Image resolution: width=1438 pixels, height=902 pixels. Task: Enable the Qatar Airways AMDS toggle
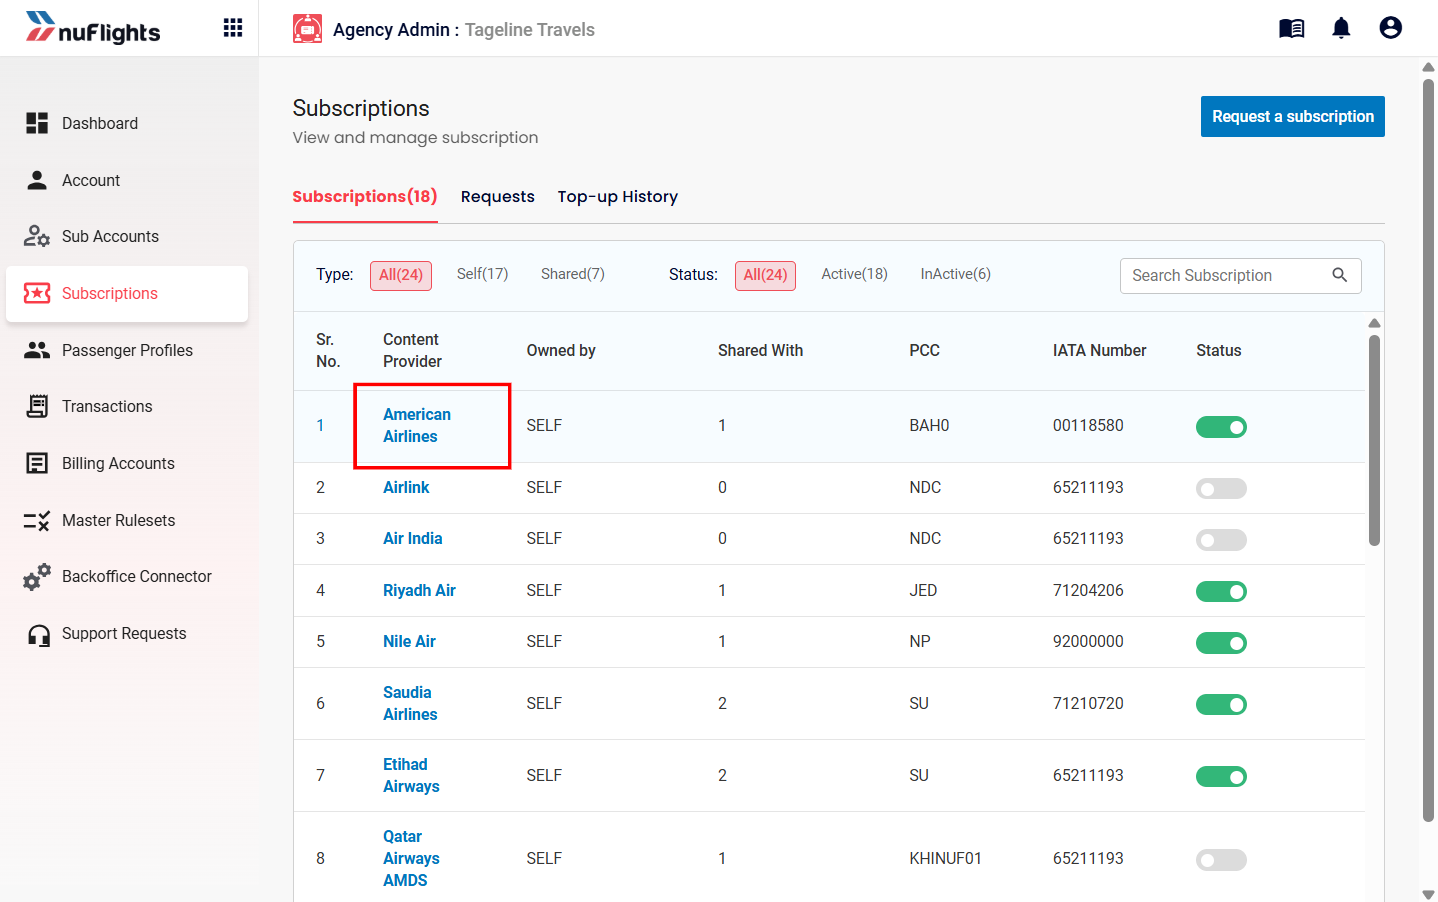coord(1221,860)
